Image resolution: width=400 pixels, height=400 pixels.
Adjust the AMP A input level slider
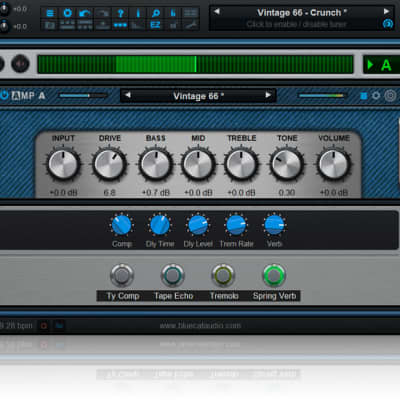(x=83, y=96)
